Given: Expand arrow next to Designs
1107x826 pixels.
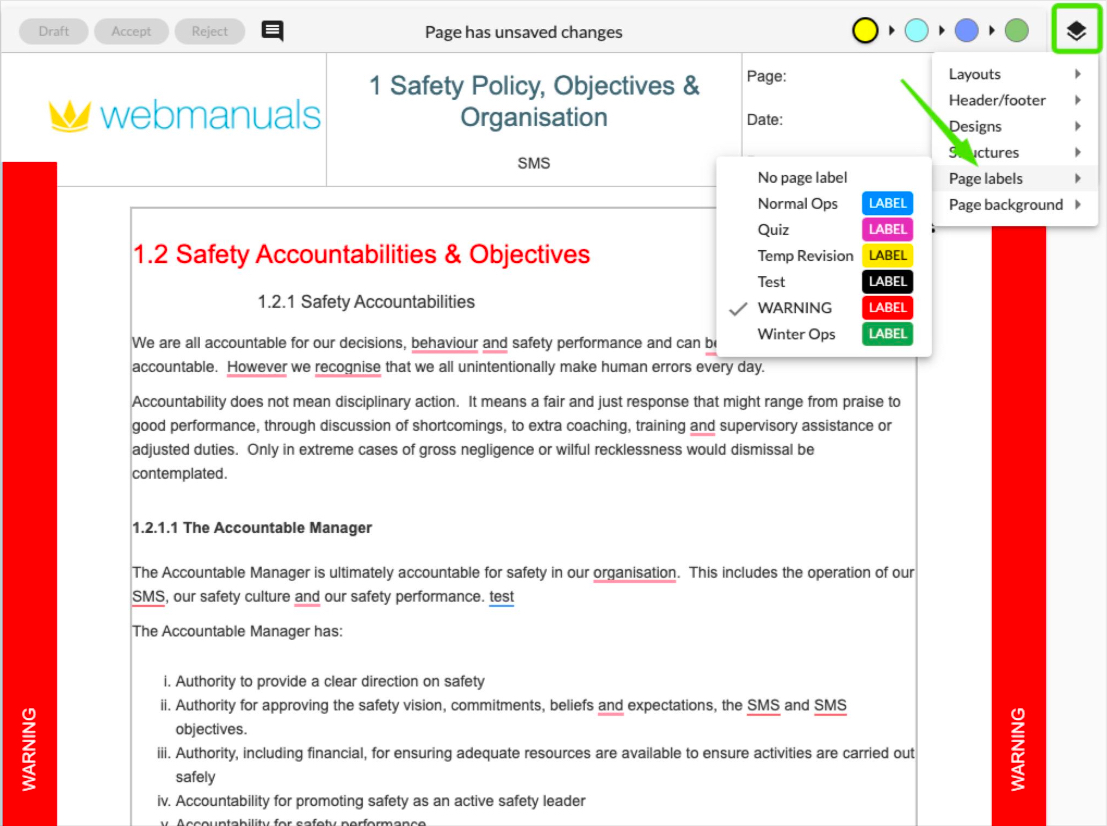Looking at the screenshot, I should click(x=1078, y=126).
